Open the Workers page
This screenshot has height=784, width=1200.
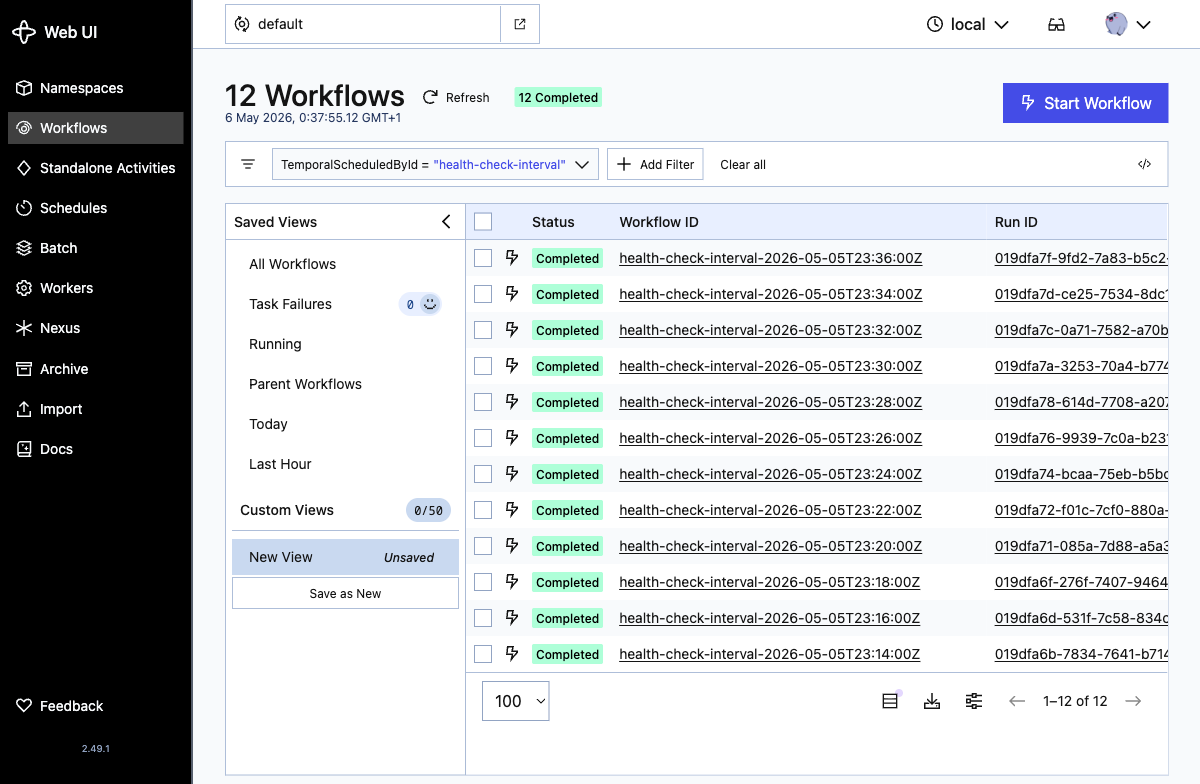[x=95, y=288]
